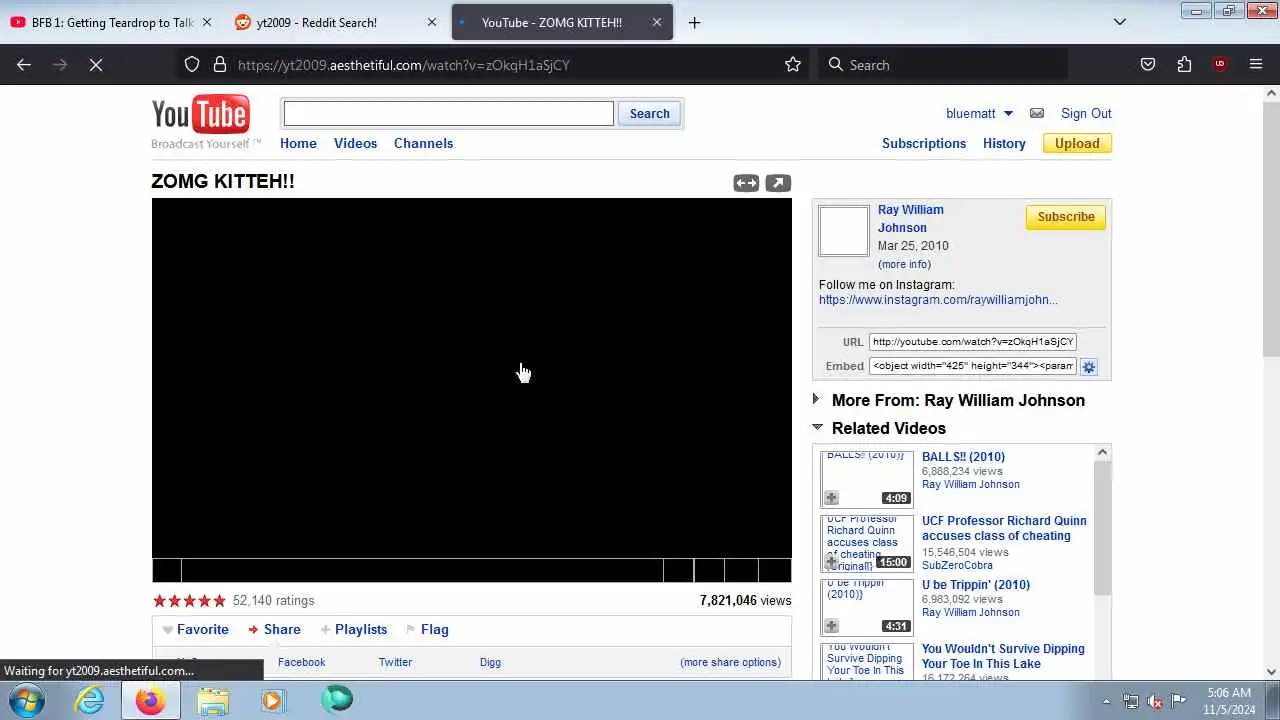Click the Upload button
The width and height of the screenshot is (1280, 720).
click(x=1077, y=143)
